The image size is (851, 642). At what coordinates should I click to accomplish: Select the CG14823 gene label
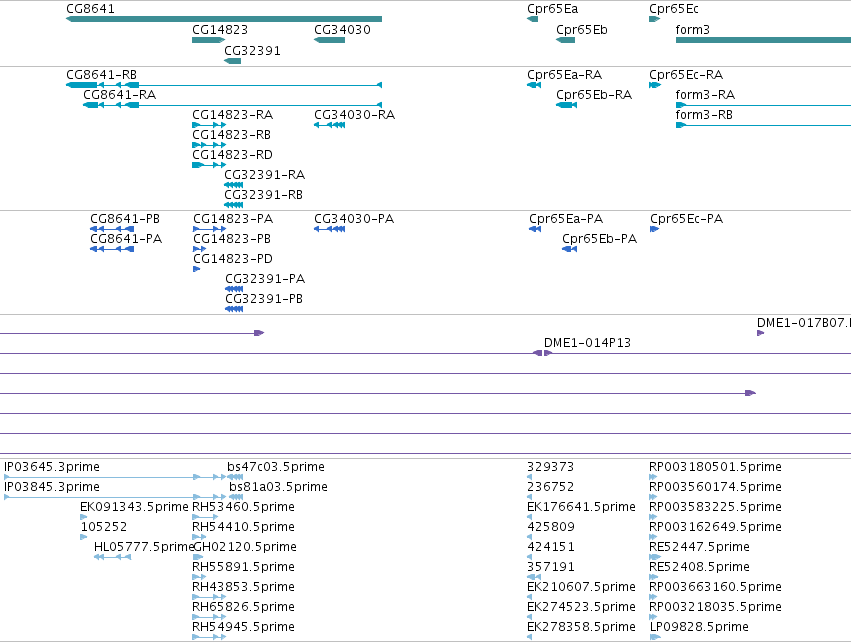pos(220,30)
